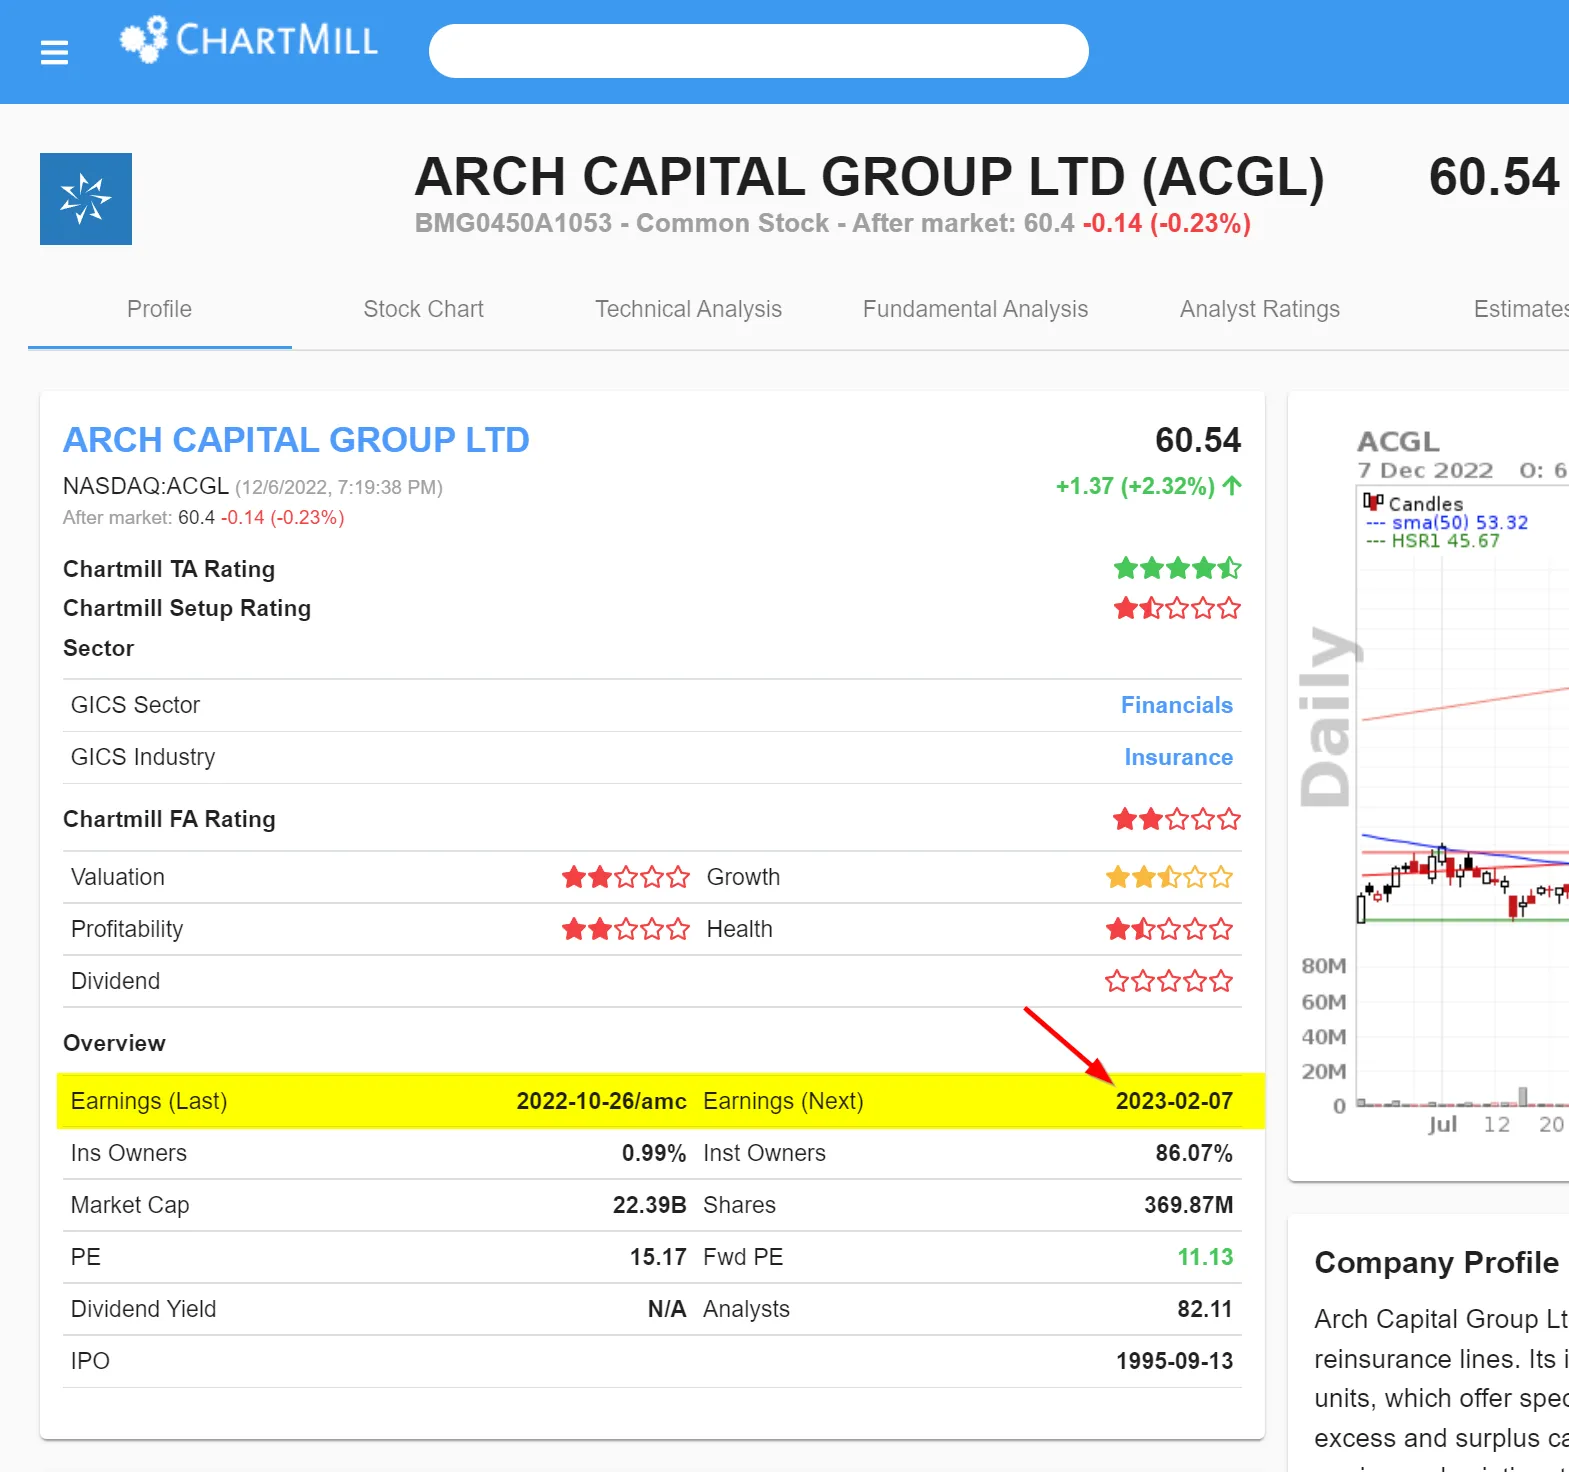Click the +1.37 (+2.32%) price change

[1135, 486]
